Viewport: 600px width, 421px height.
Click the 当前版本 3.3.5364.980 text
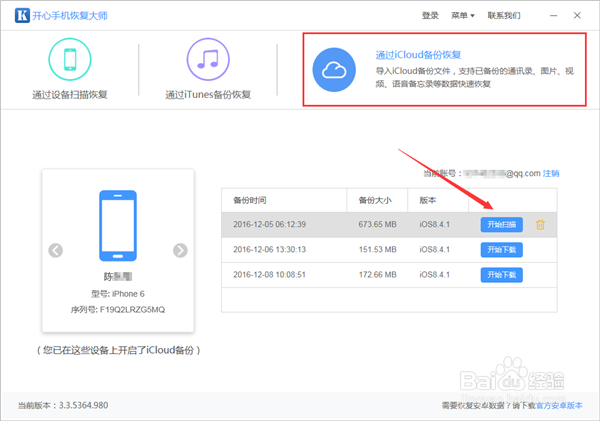[63, 405]
